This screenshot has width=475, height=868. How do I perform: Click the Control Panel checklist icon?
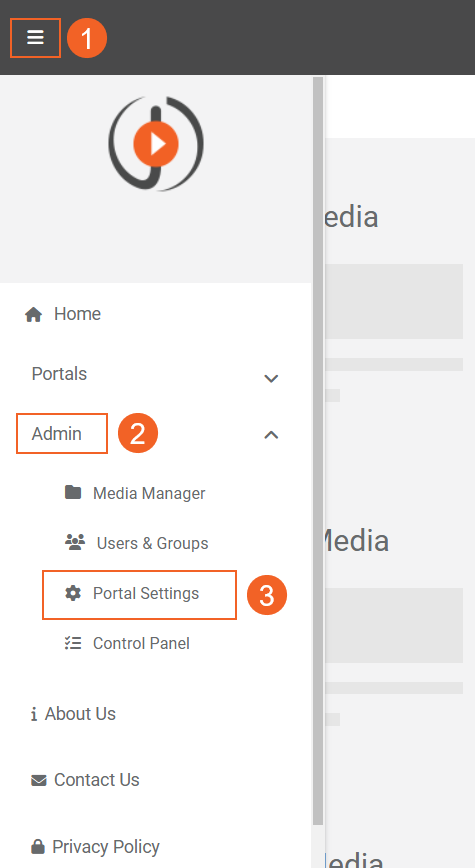pyautogui.click(x=73, y=643)
